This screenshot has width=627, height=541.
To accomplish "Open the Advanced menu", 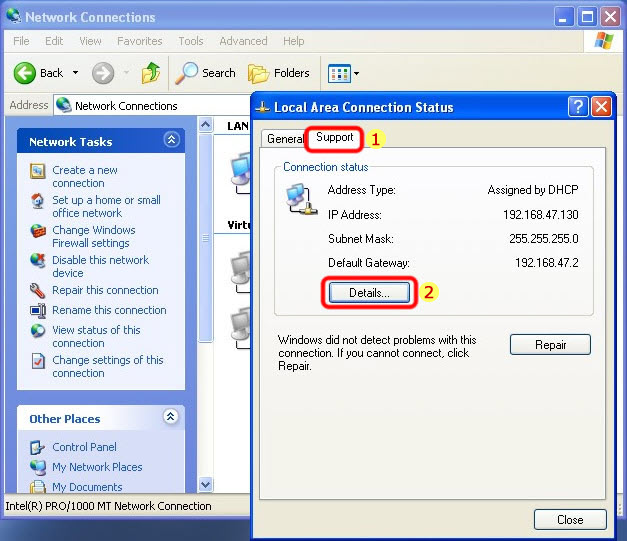I will pos(243,41).
